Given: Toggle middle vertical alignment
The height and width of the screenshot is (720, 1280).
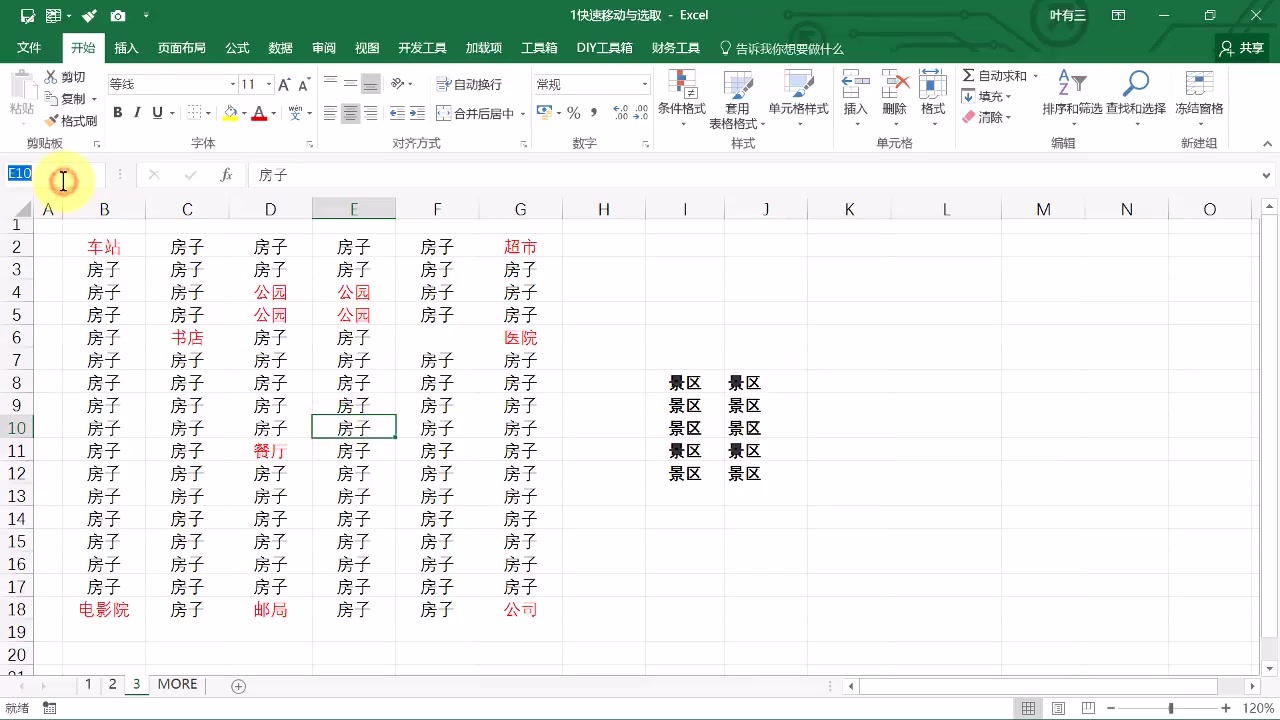Looking at the screenshot, I should pyautogui.click(x=350, y=84).
